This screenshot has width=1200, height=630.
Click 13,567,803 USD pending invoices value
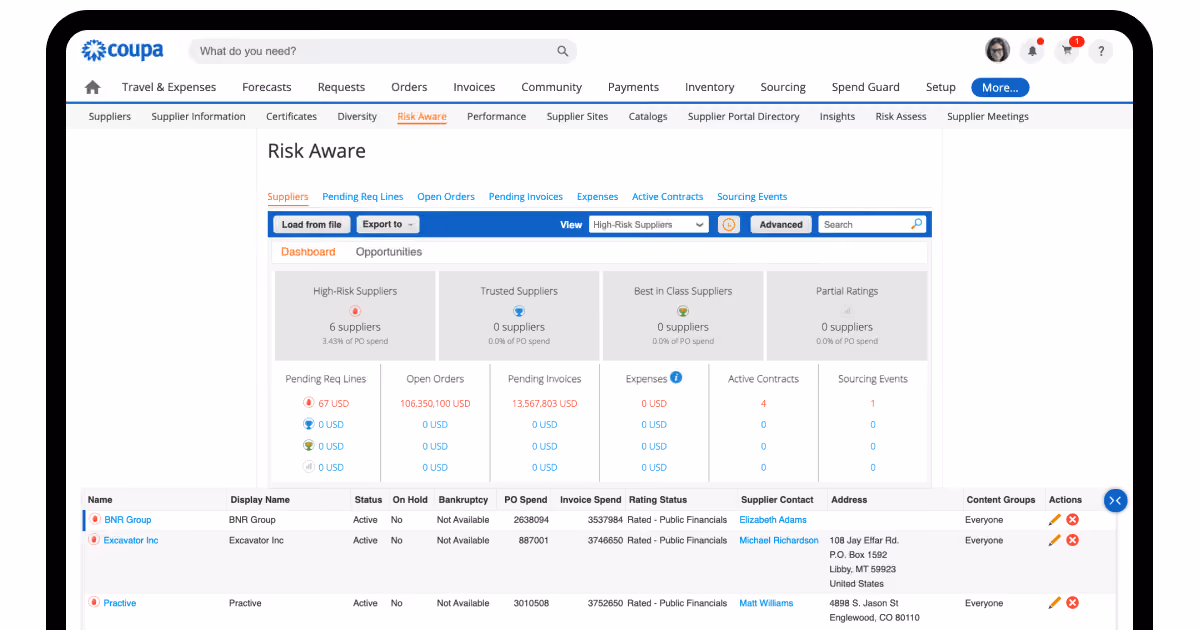click(x=544, y=404)
